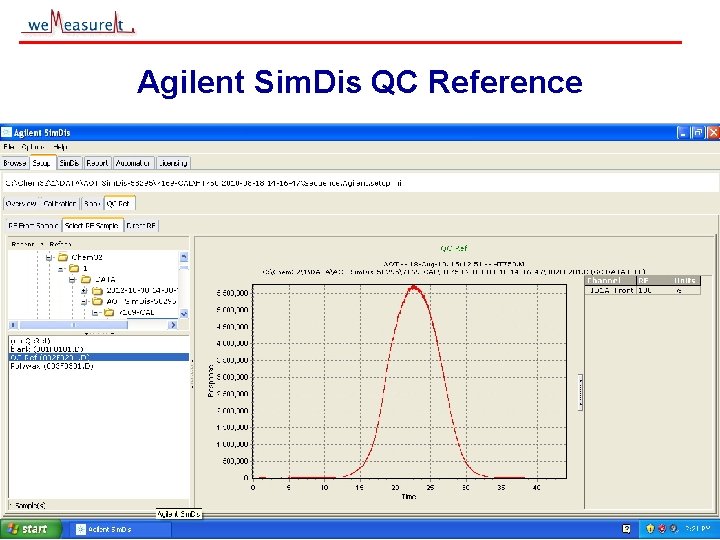Click horizontal scrollbar left arrow in tree
The image size is (720, 540).
[13, 325]
